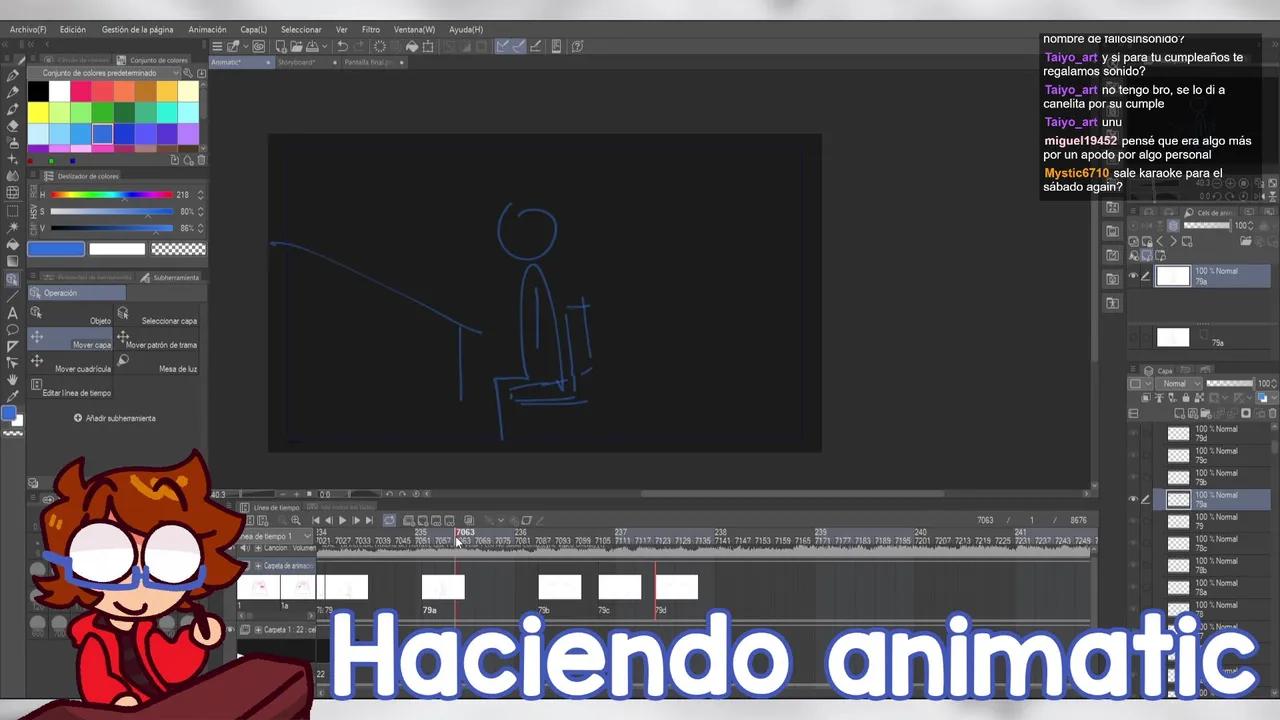The height and width of the screenshot is (720, 1280).
Task: Open the Capa(L) menu
Action: tap(254, 30)
